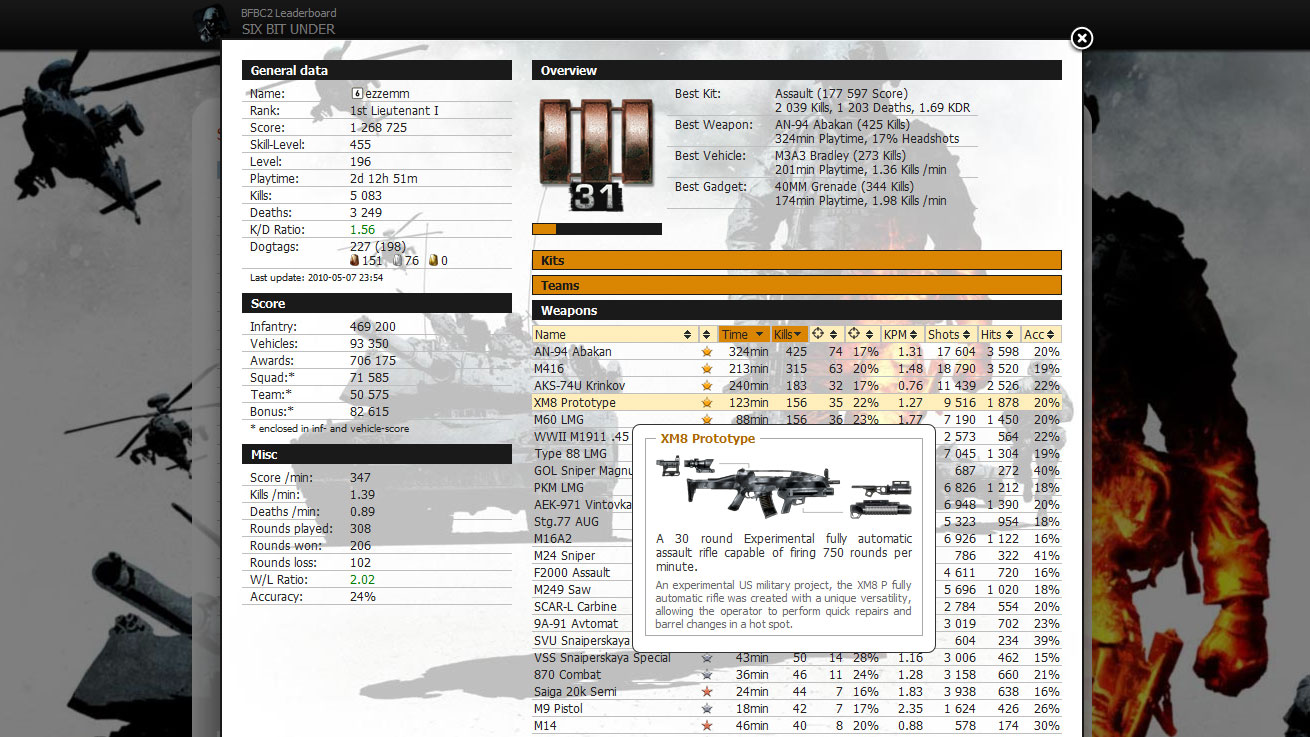Click the silver star for VSS Snaiperskaya Special
Image resolution: width=1310 pixels, height=737 pixels.
point(706,658)
